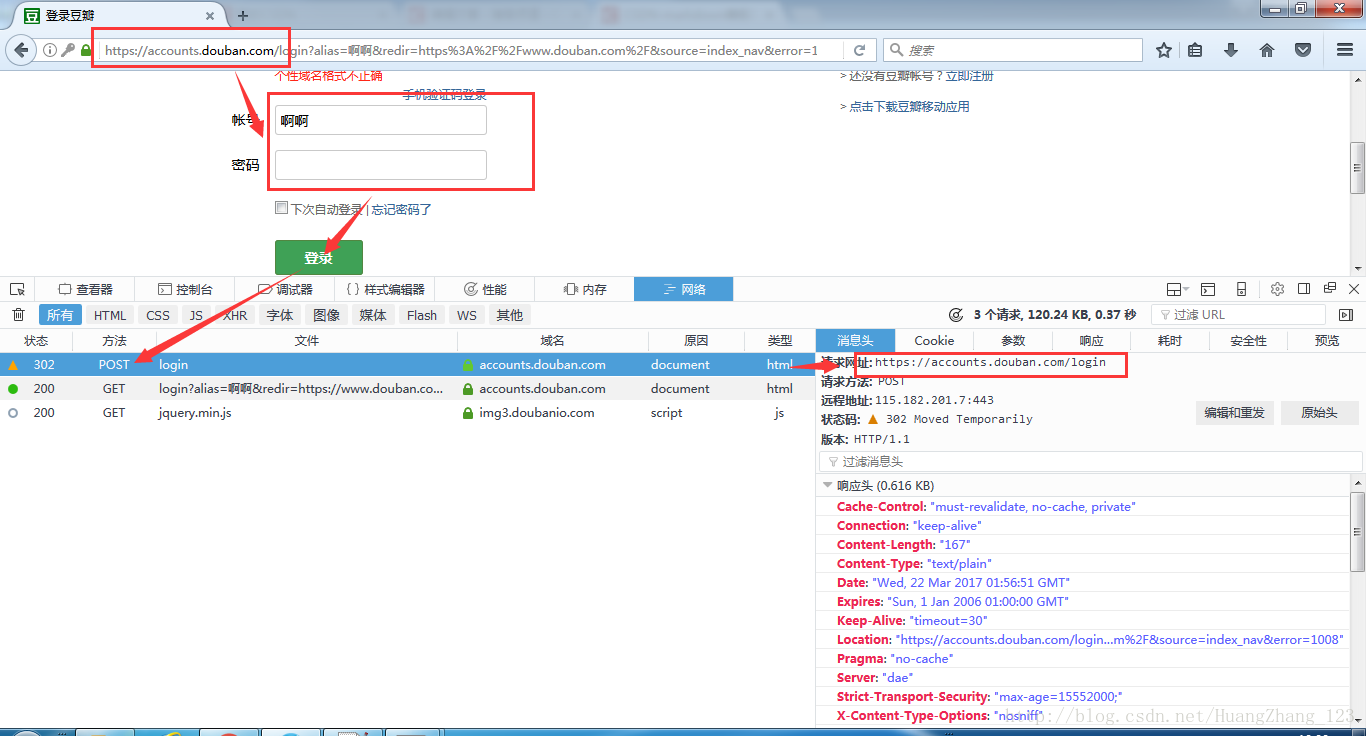This screenshot has width=1366, height=736.
Task: Open the 样式编辑器 devtools tab
Action: [385, 289]
